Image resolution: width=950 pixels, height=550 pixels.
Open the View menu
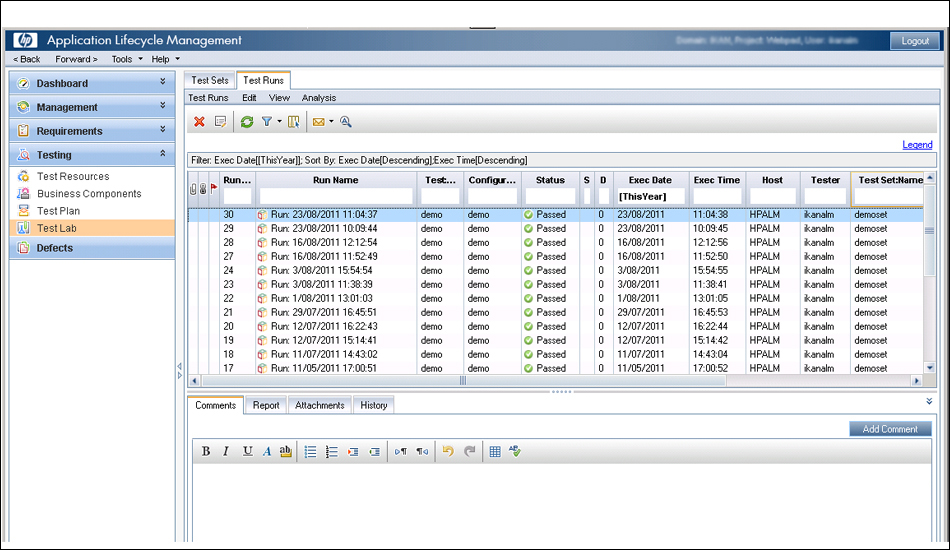[x=279, y=98]
